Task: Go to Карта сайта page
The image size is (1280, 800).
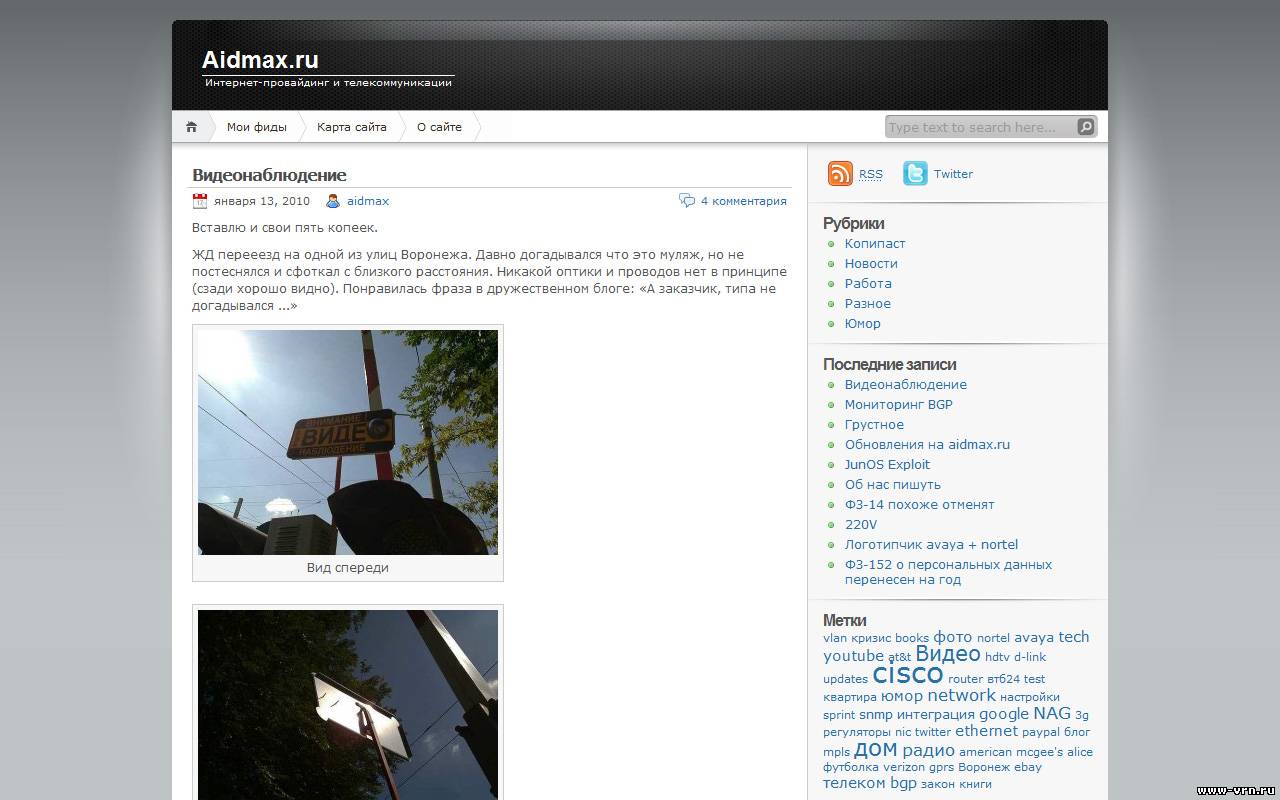Action: (351, 127)
